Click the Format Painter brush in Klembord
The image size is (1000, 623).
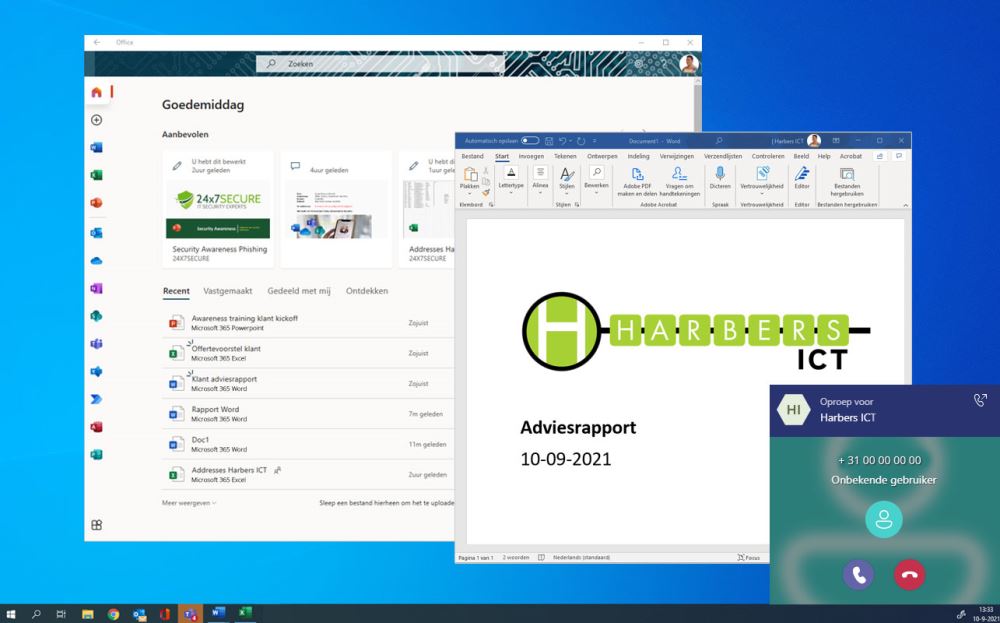[486, 192]
